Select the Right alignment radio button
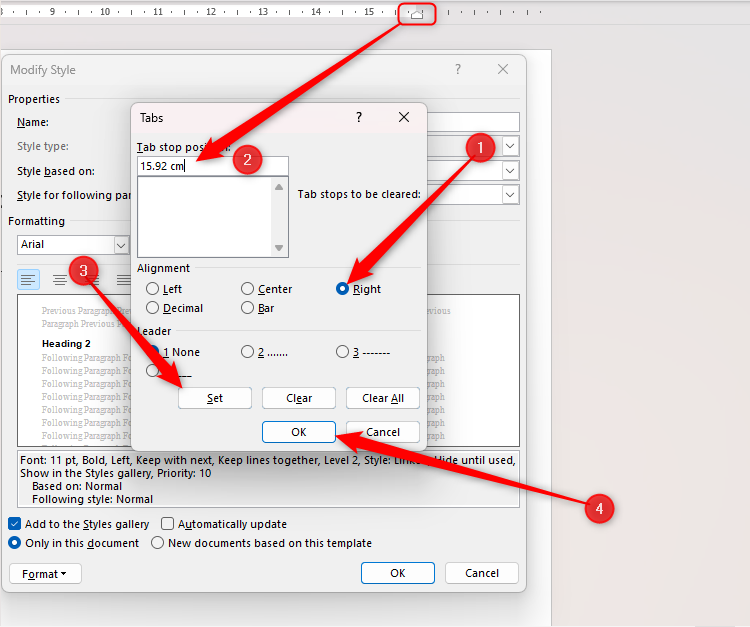Screen dimensions: 750x627 (342, 288)
